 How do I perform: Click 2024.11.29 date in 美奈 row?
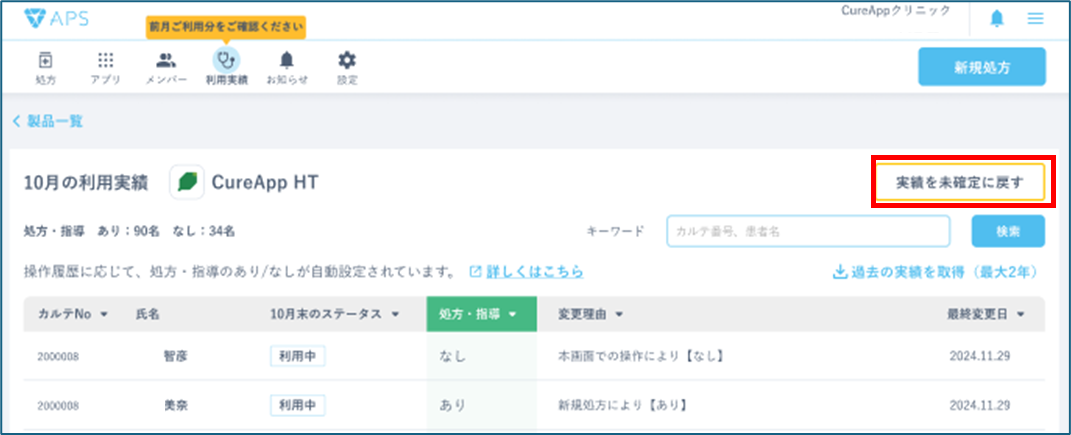pos(979,405)
